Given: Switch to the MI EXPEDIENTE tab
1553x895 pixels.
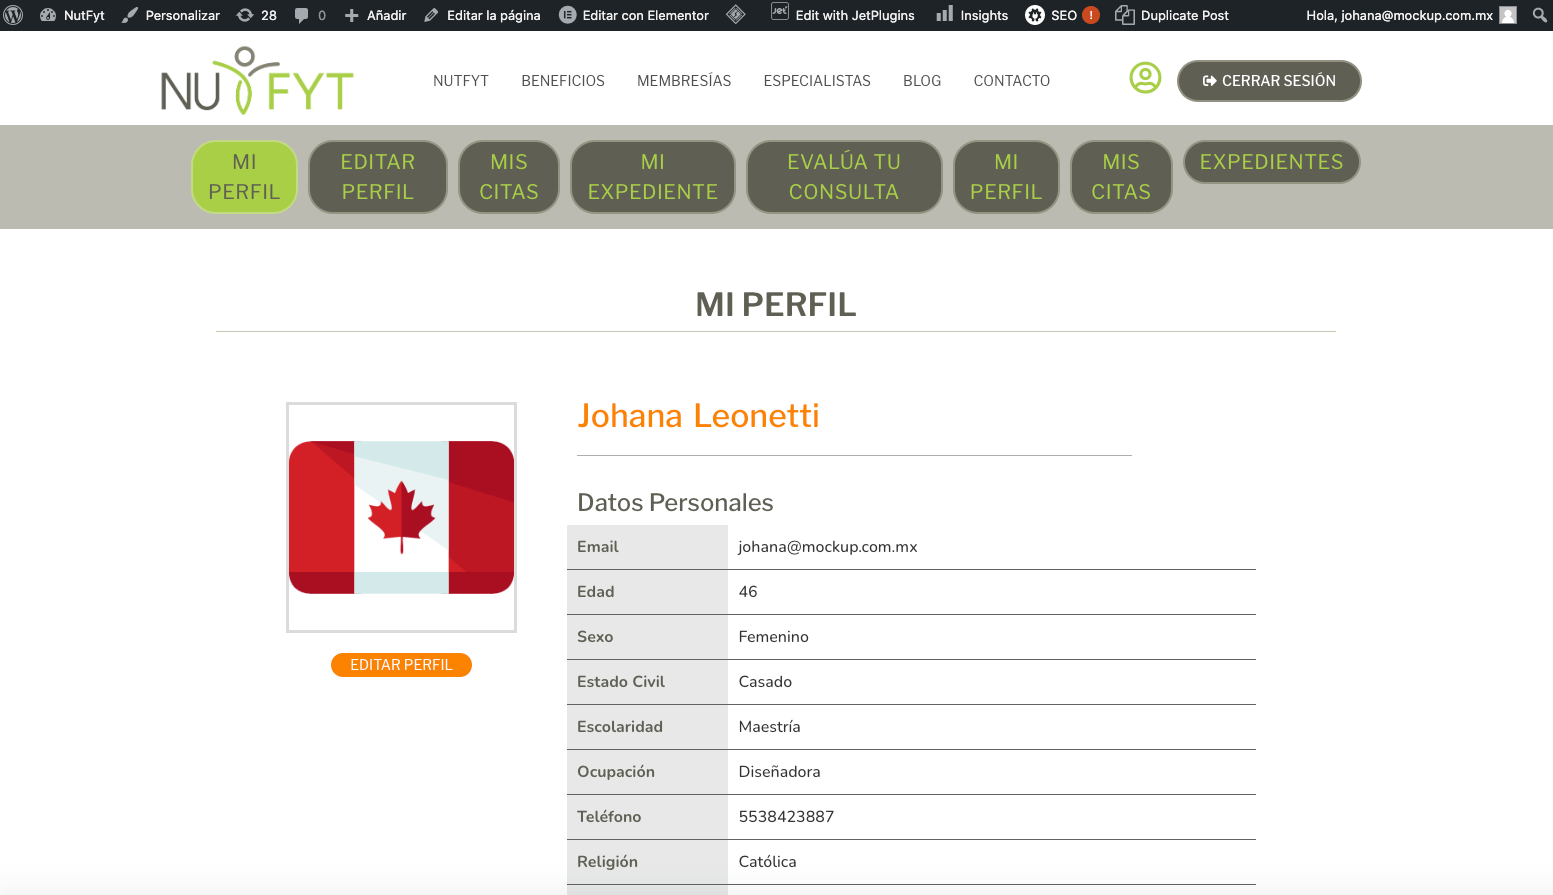Looking at the screenshot, I should [652, 177].
